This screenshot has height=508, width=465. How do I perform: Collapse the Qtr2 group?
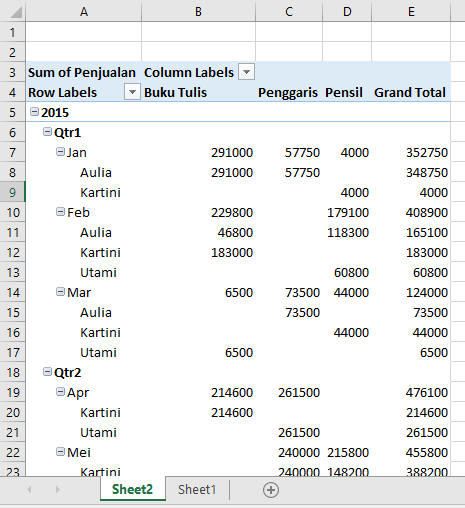coord(47,372)
